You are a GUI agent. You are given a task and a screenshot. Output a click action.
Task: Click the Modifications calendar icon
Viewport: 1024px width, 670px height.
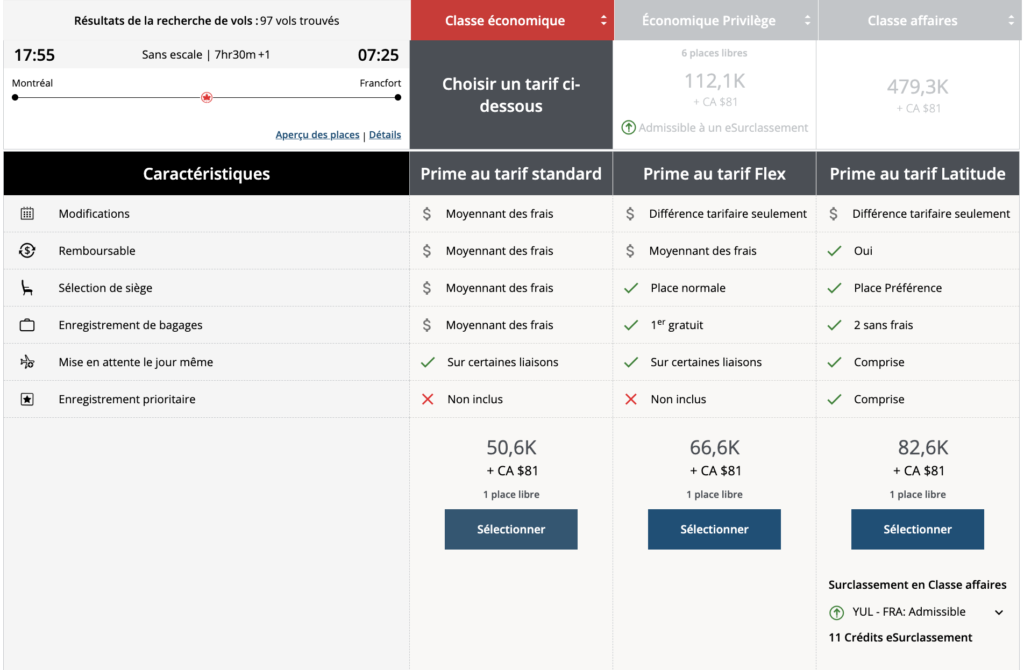[27, 214]
